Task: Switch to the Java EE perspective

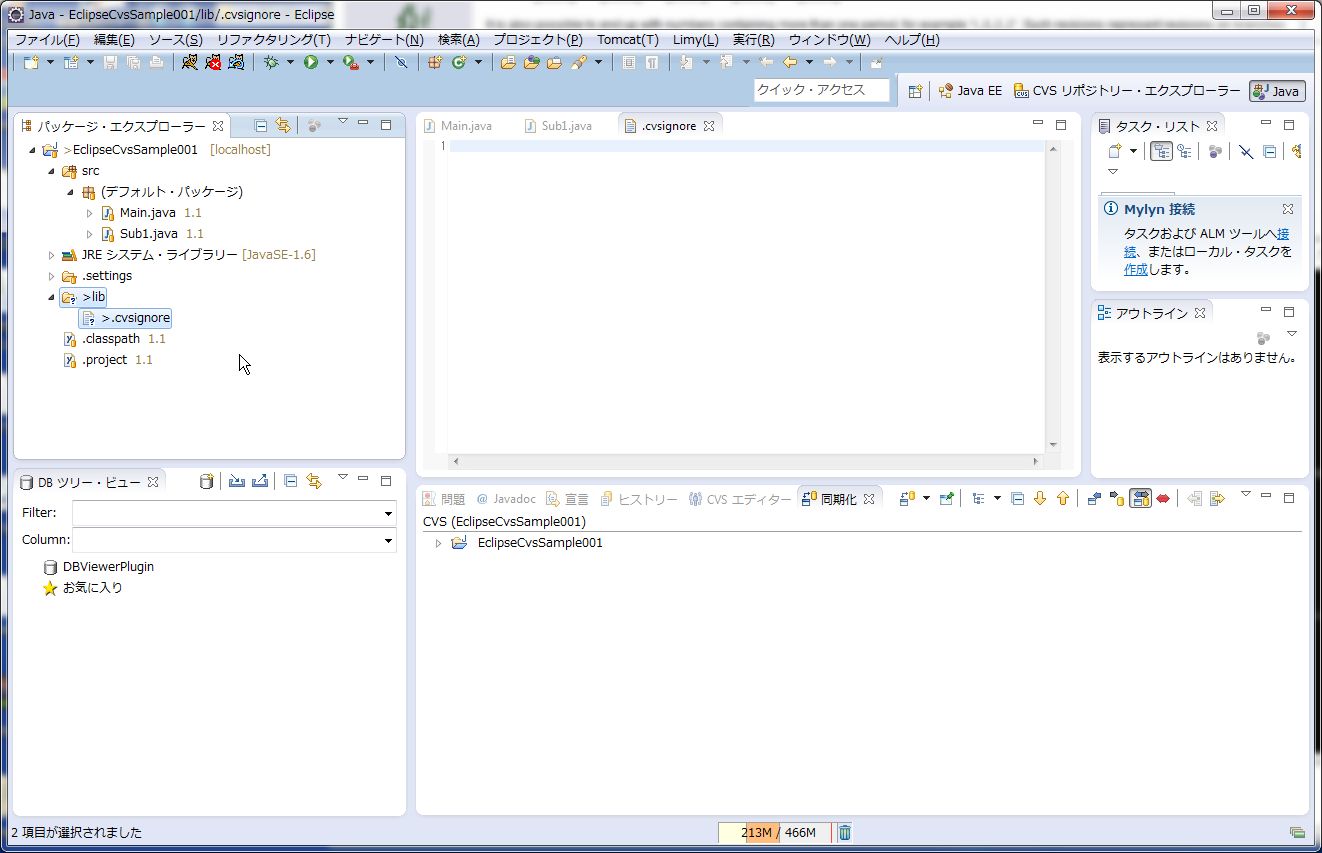Action: (x=970, y=91)
